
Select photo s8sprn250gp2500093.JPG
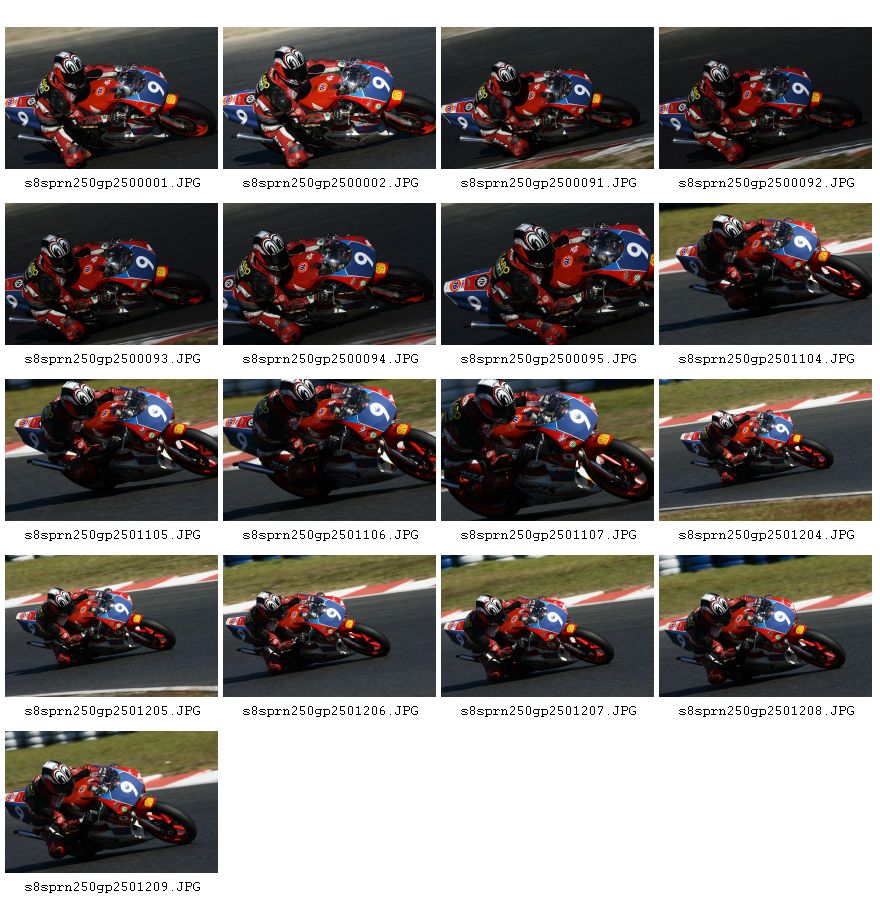111,274
